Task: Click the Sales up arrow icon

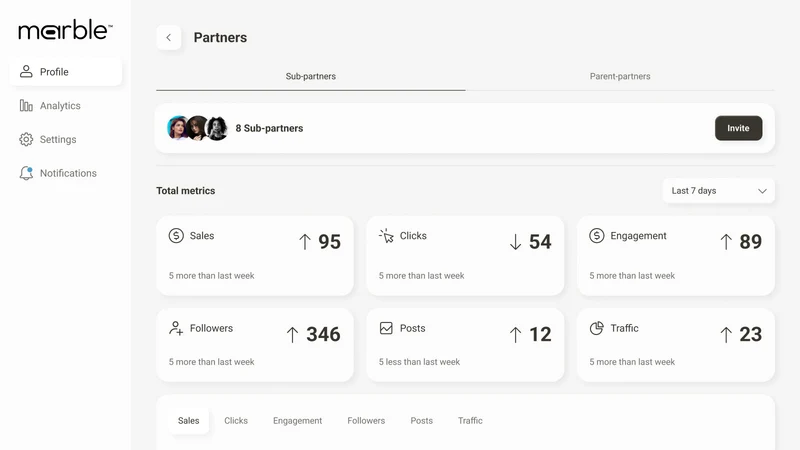Action: (x=305, y=242)
